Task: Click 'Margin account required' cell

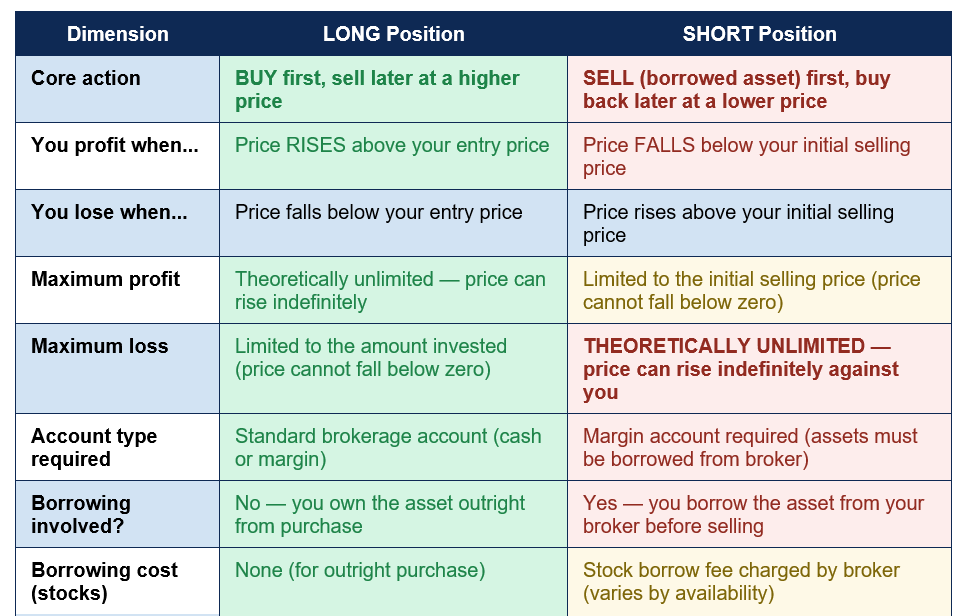Action: tap(759, 447)
